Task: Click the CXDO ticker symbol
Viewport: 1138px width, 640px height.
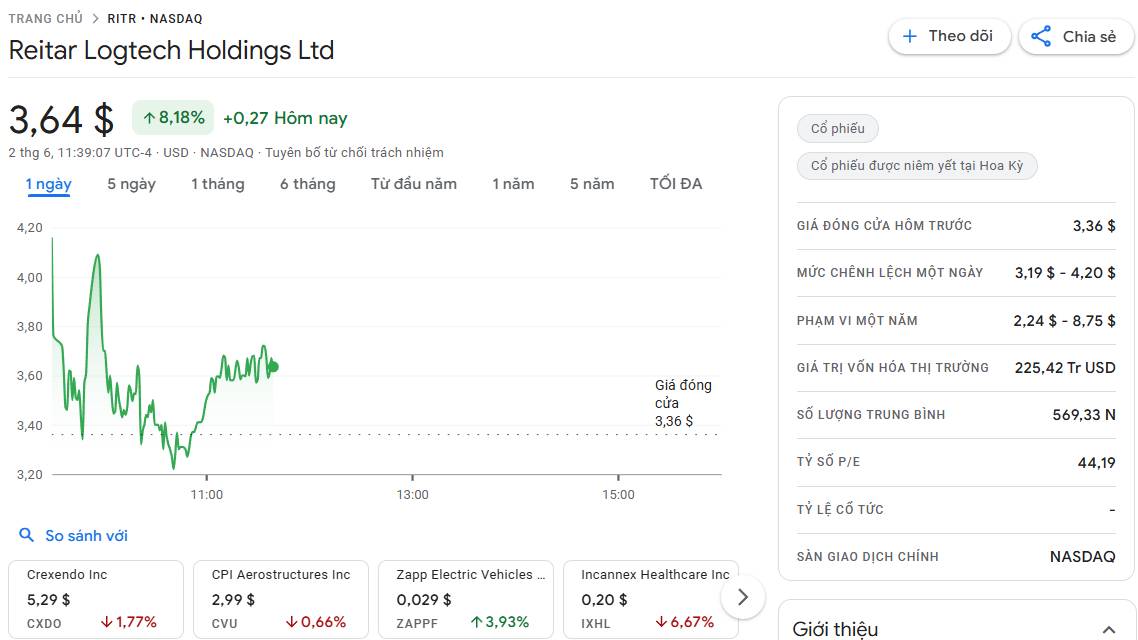Action: [44, 623]
